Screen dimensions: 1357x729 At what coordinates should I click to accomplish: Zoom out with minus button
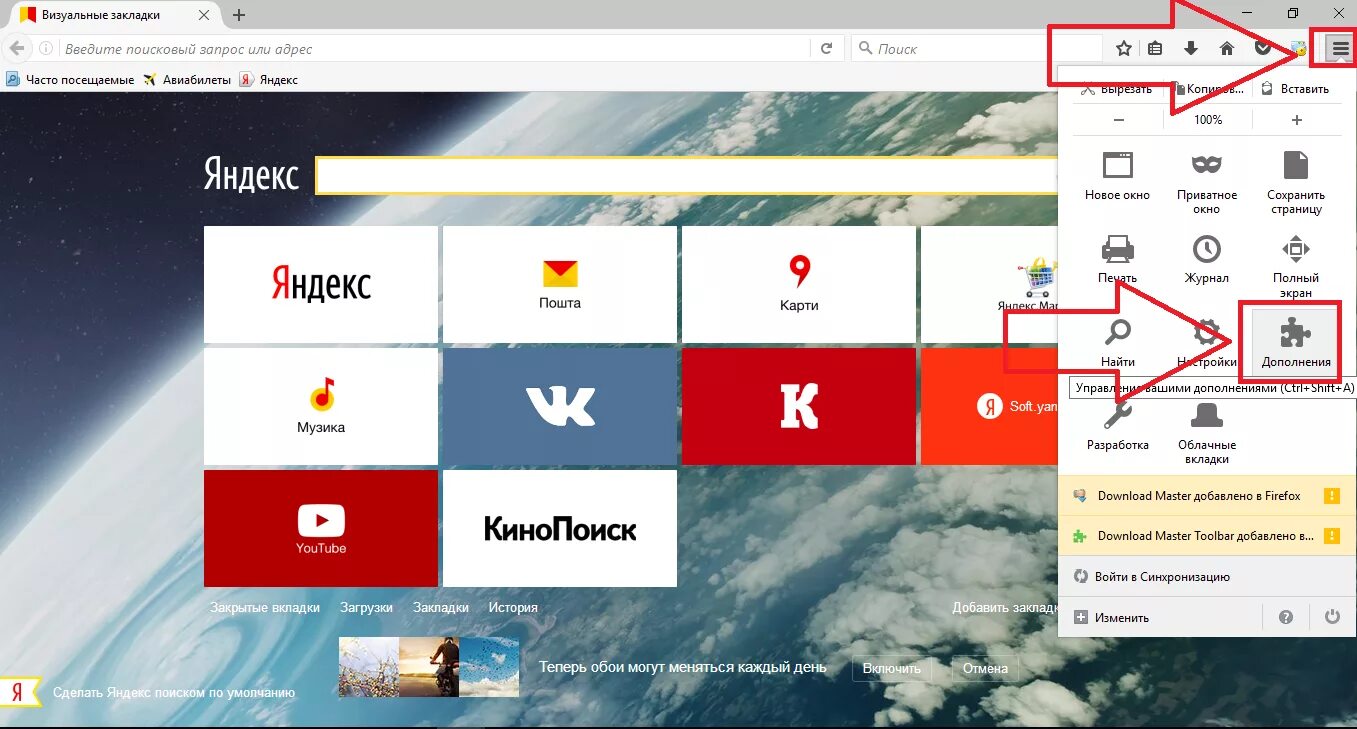click(1118, 120)
